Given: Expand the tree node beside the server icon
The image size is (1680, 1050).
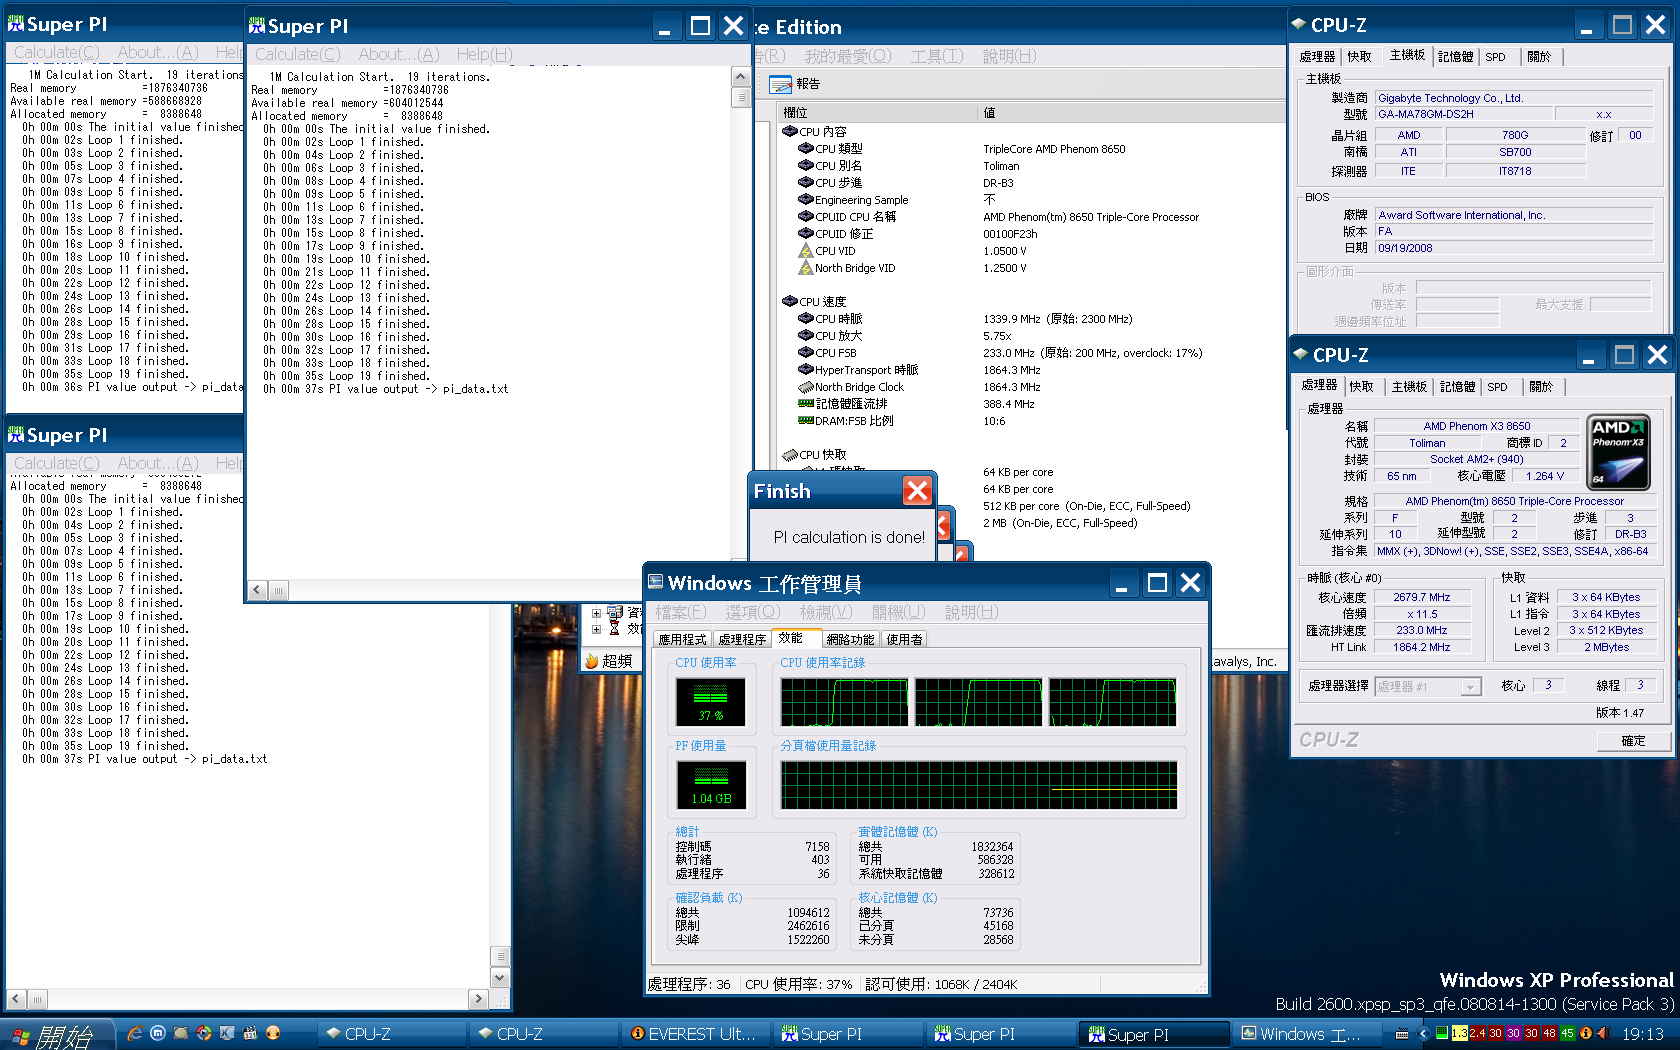Looking at the screenshot, I should (x=597, y=614).
